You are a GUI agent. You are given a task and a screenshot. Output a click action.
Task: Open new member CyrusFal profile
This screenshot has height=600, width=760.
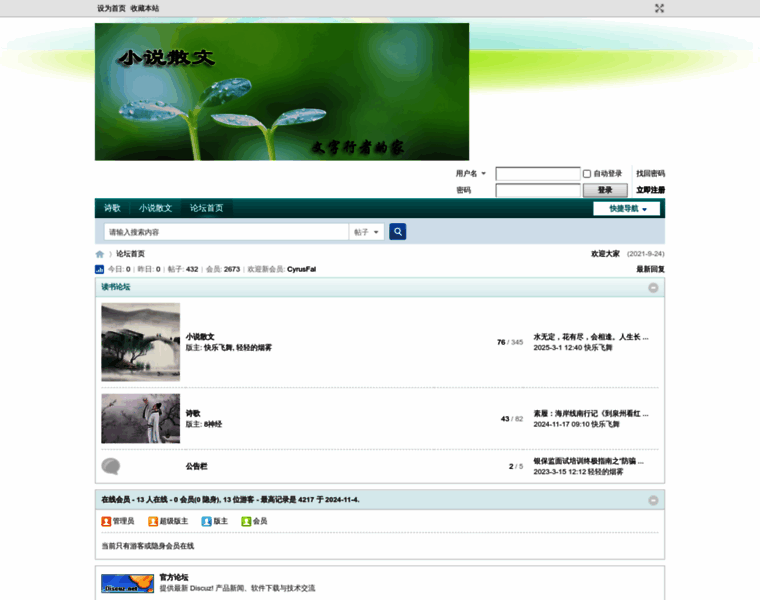[301, 269]
